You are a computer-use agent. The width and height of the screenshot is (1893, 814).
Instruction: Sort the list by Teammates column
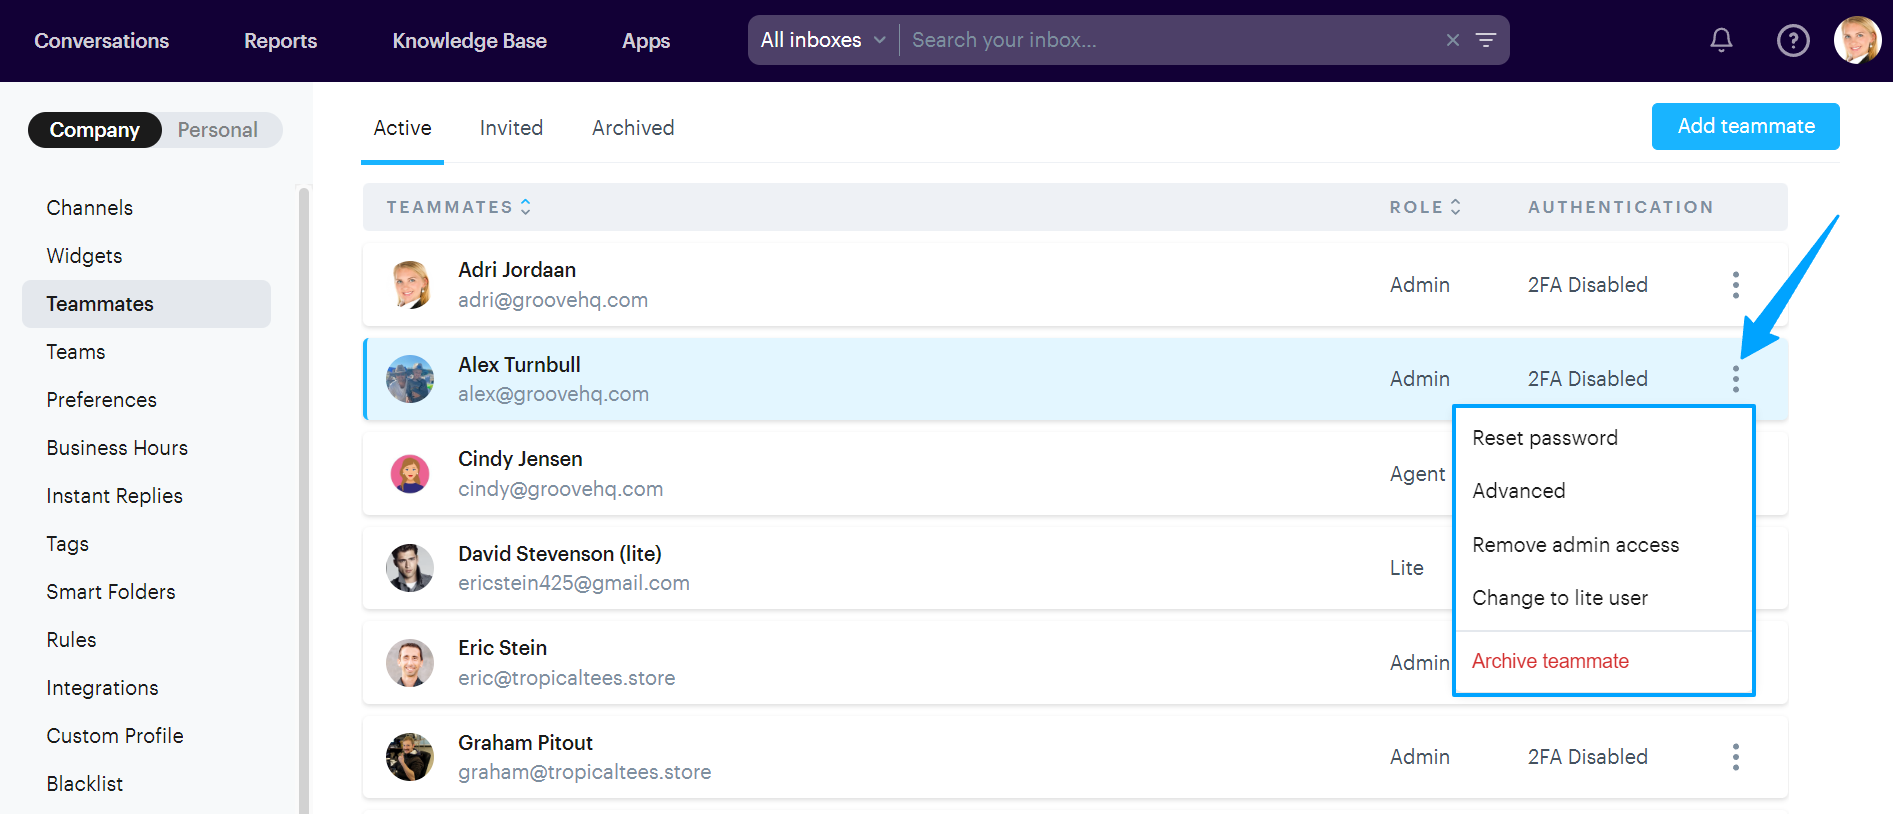459,207
